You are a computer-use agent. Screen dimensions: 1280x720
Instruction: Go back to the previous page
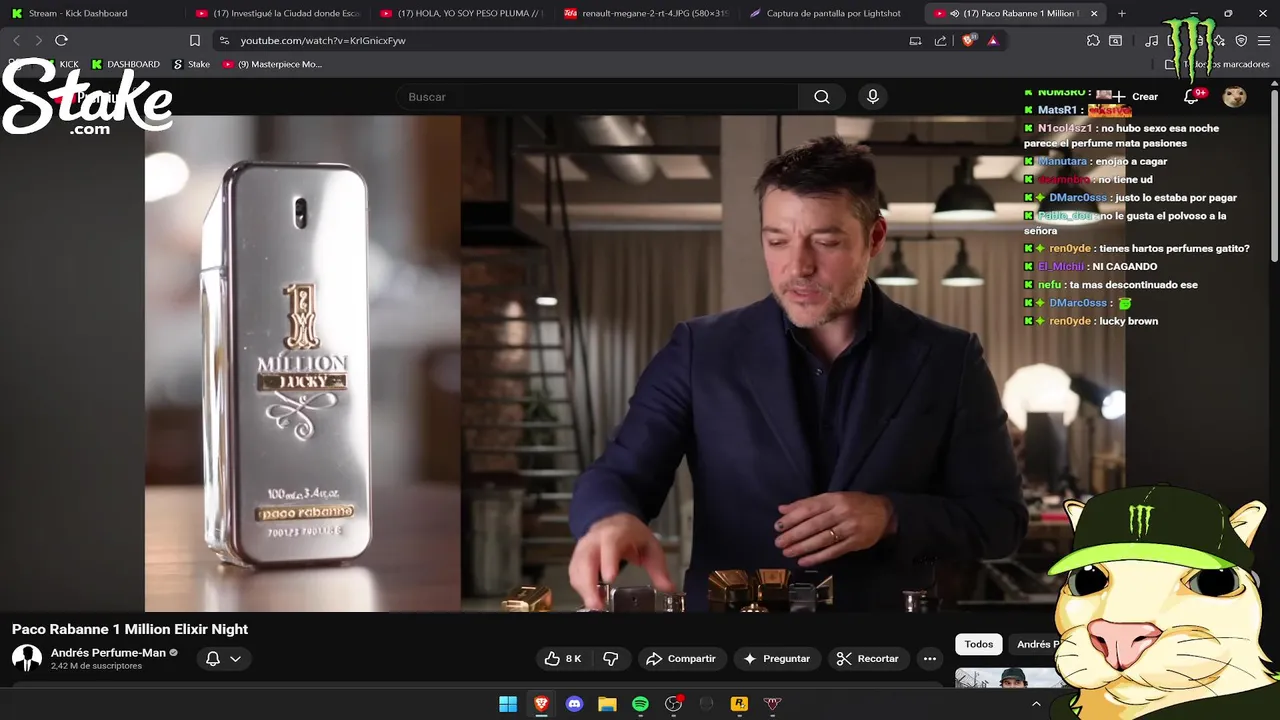point(17,40)
